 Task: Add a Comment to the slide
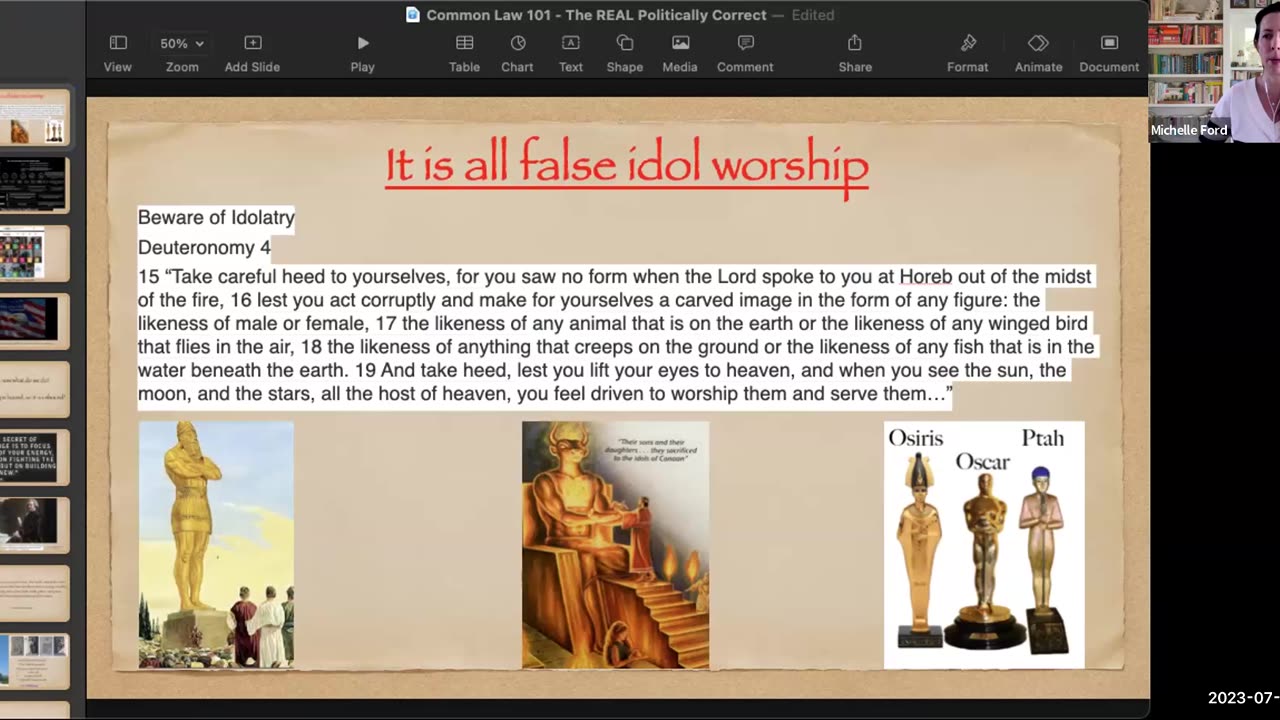tap(745, 53)
